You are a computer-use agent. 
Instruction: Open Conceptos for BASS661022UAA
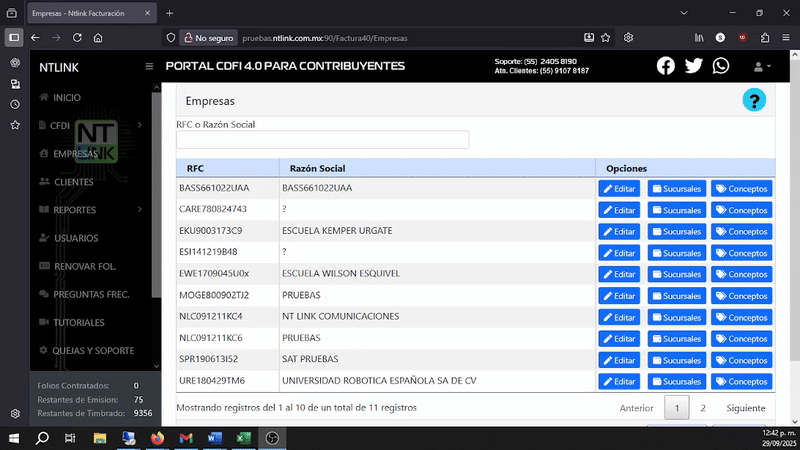[x=741, y=189]
